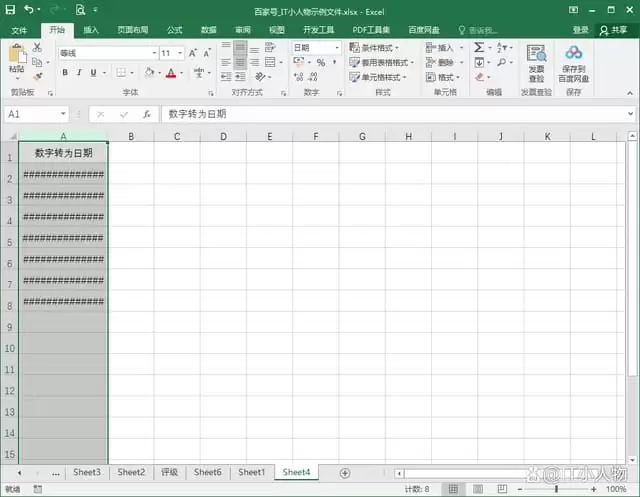Switch to the Sheet1 tab
Screen dimensions: 640x497
251,473
